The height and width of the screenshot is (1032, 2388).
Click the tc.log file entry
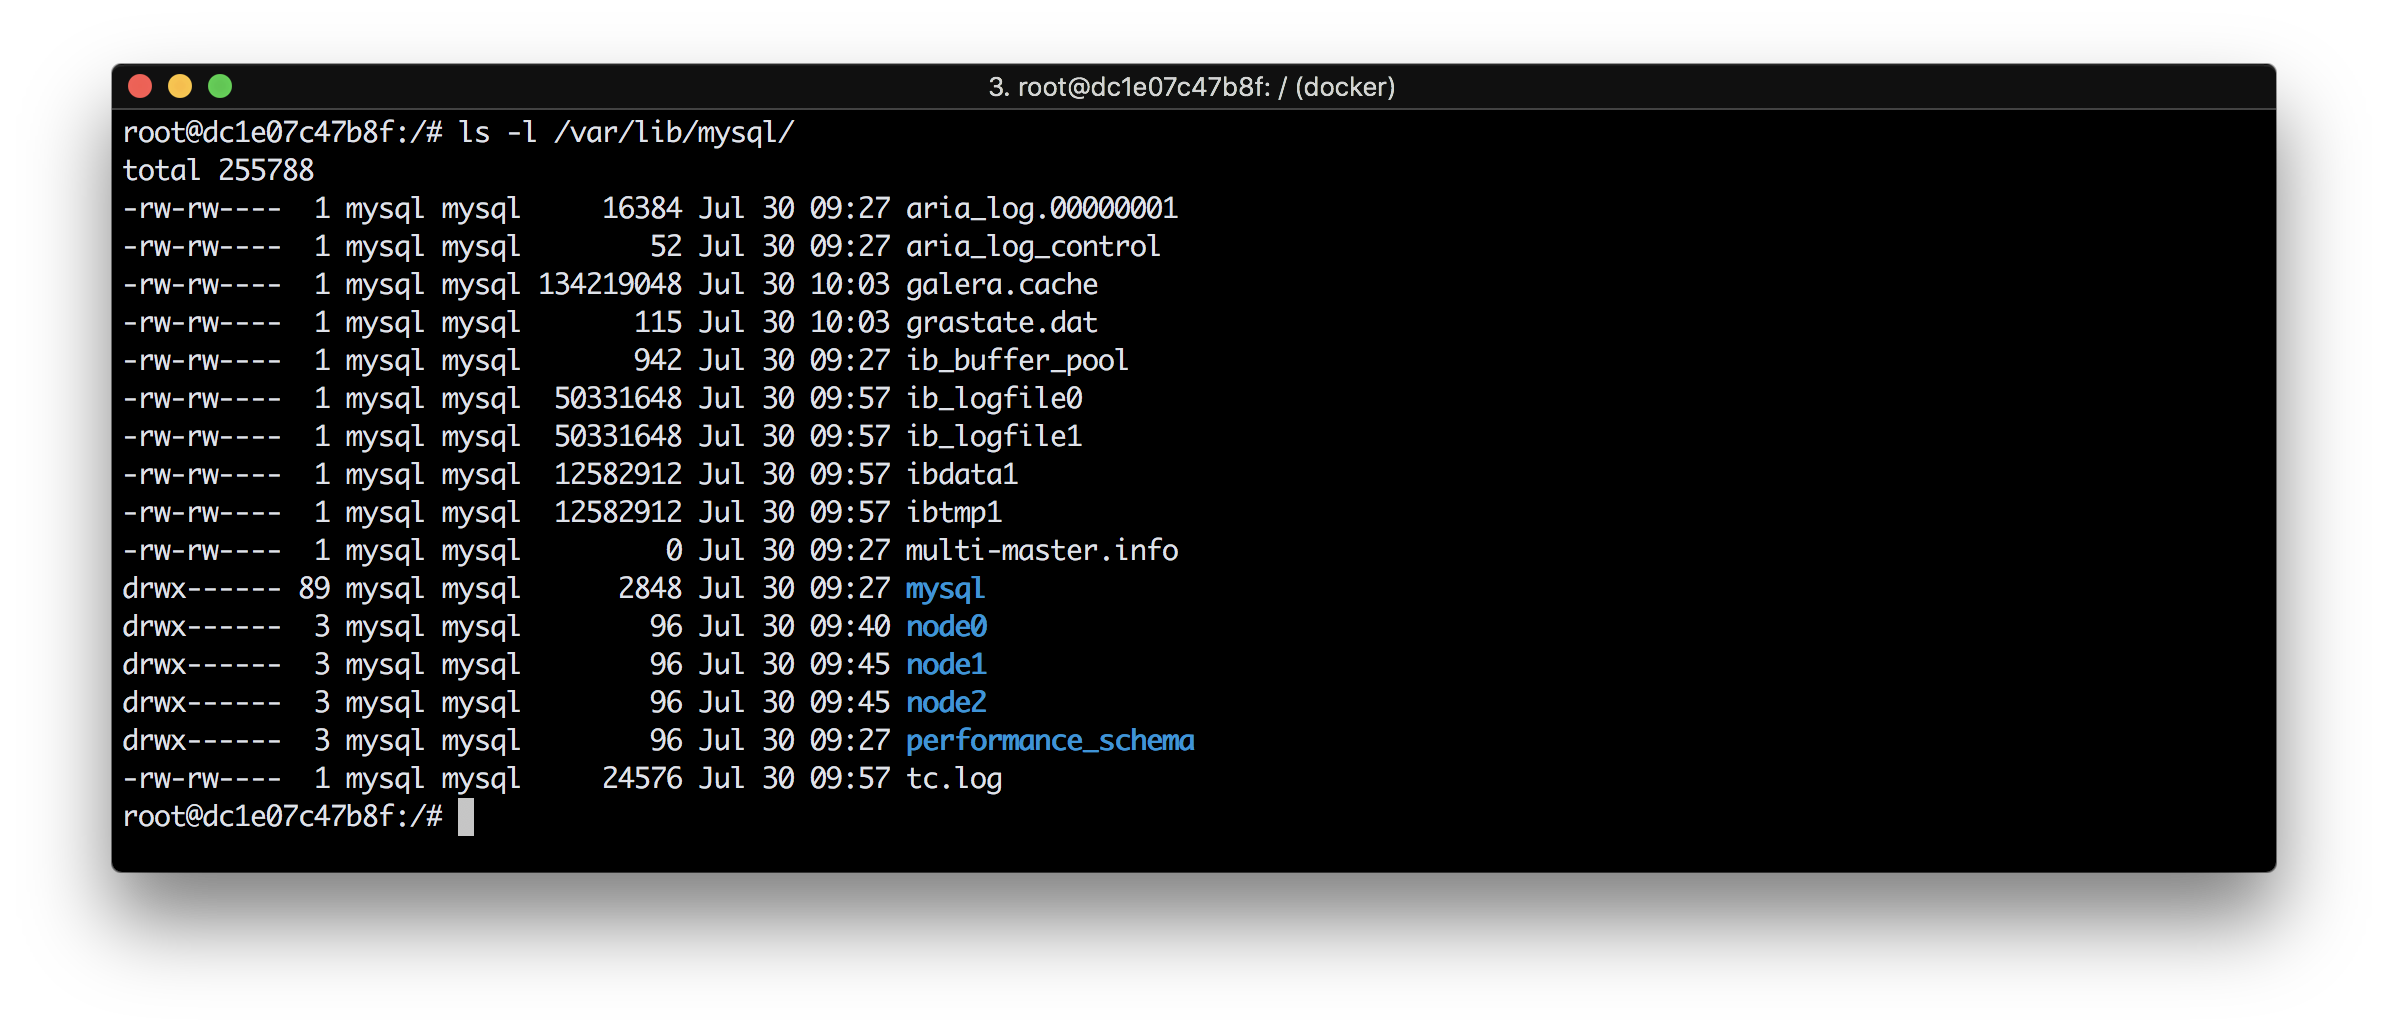click(x=953, y=778)
